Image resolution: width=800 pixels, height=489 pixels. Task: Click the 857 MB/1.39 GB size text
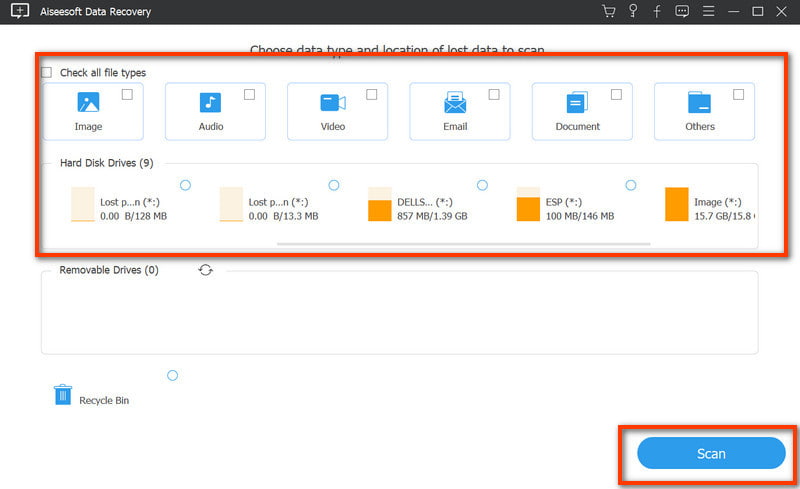tap(432, 216)
